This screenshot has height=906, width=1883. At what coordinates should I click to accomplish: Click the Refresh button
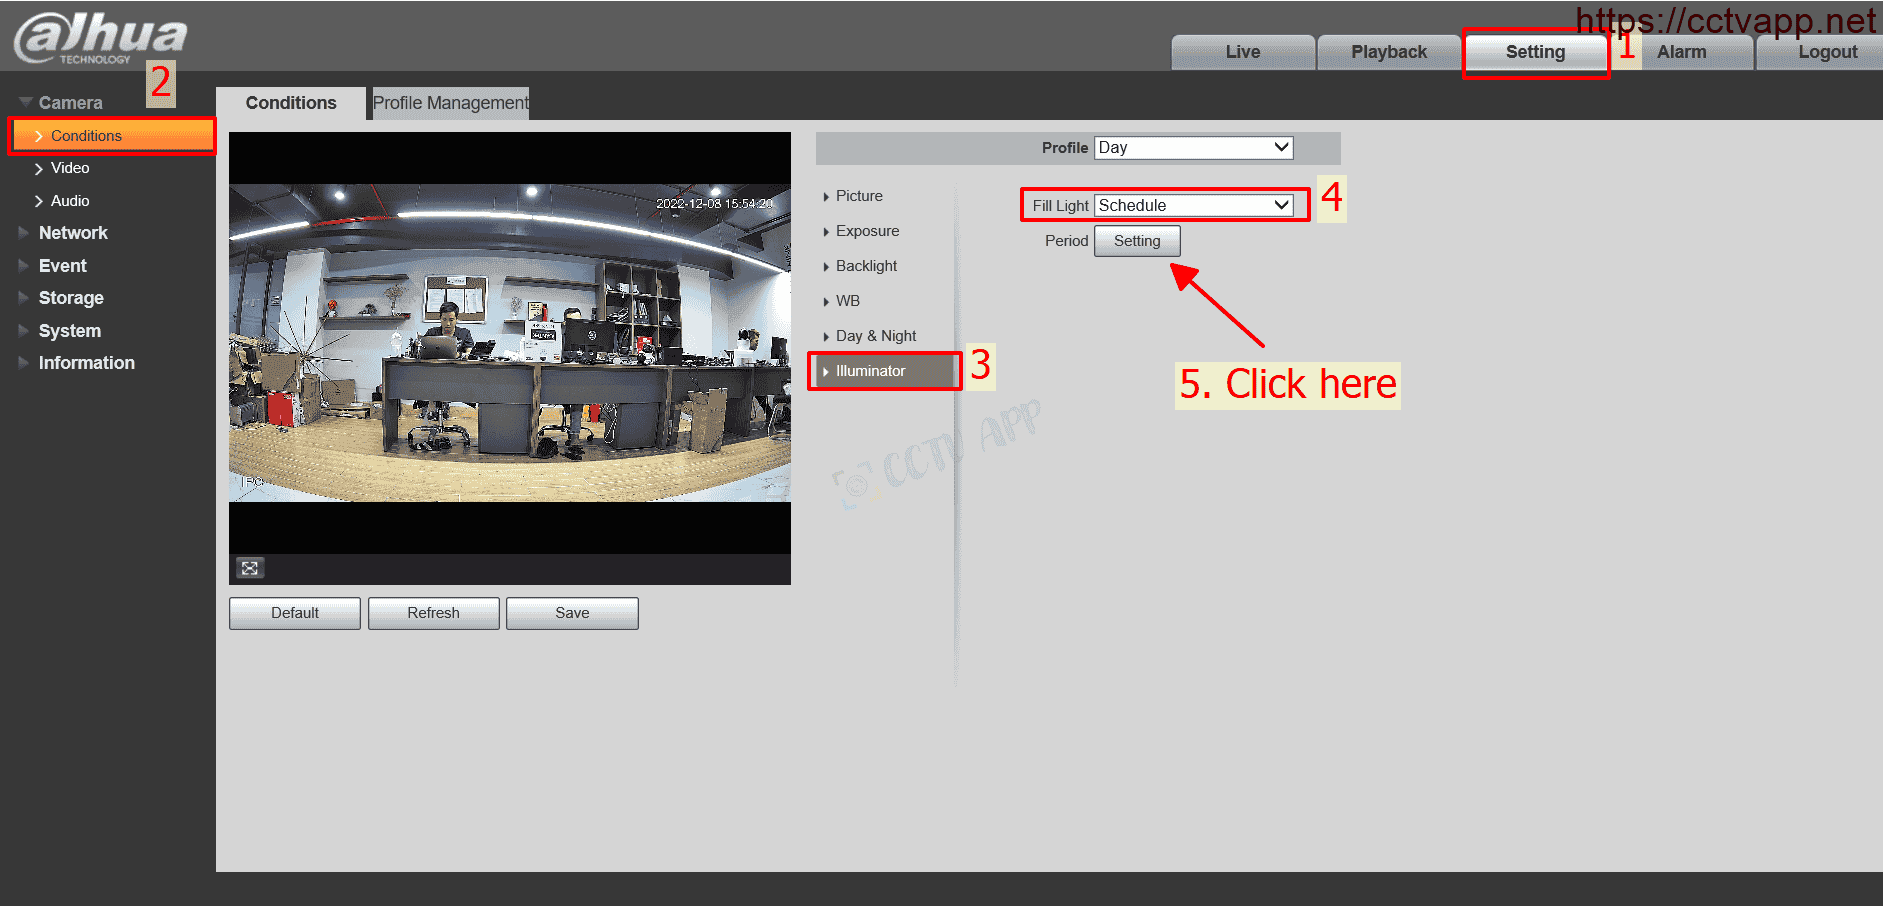[433, 613]
